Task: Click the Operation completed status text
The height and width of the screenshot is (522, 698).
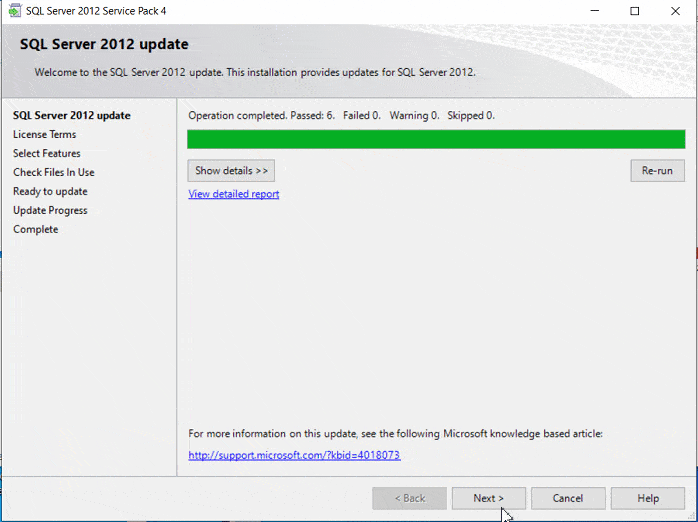Action: coord(341,116)
